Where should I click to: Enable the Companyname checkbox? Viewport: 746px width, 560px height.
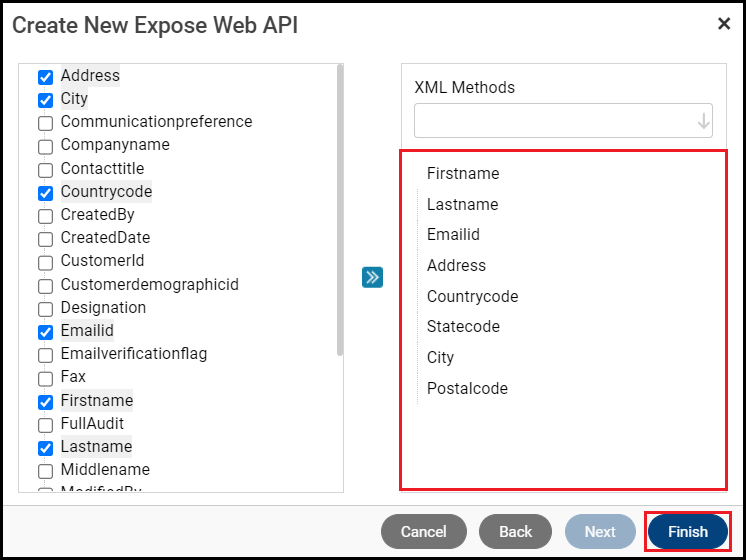pos(45,146)
